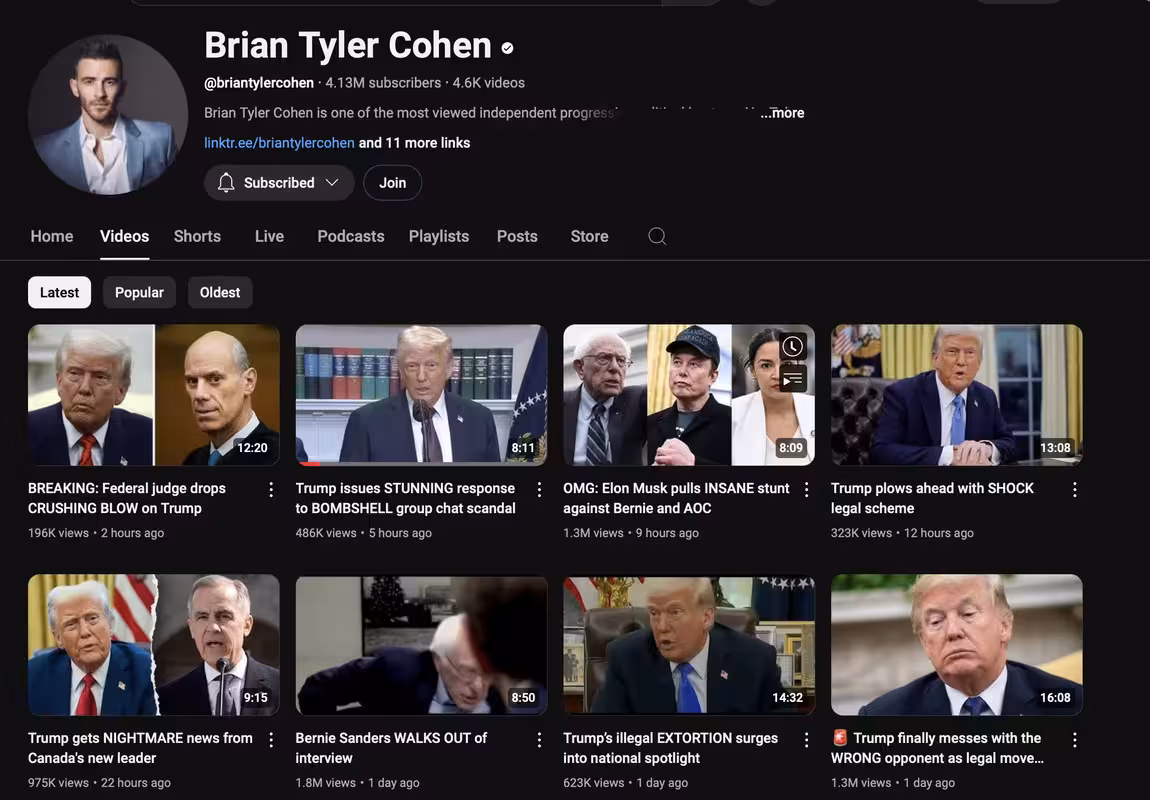Open options menu for NIGHTMARE news from Canada video
Image resolution: width=1150 pixels, height=800 pixels.
[x=271, y=740]
